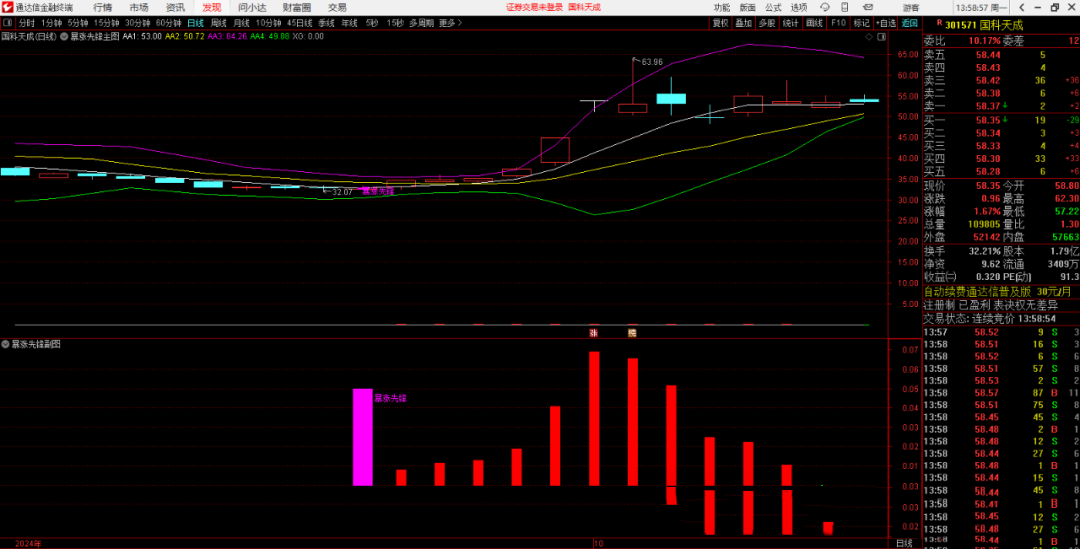1080x549 pixels.
Task: Open the 功能 menu
Action: (721, 7)
